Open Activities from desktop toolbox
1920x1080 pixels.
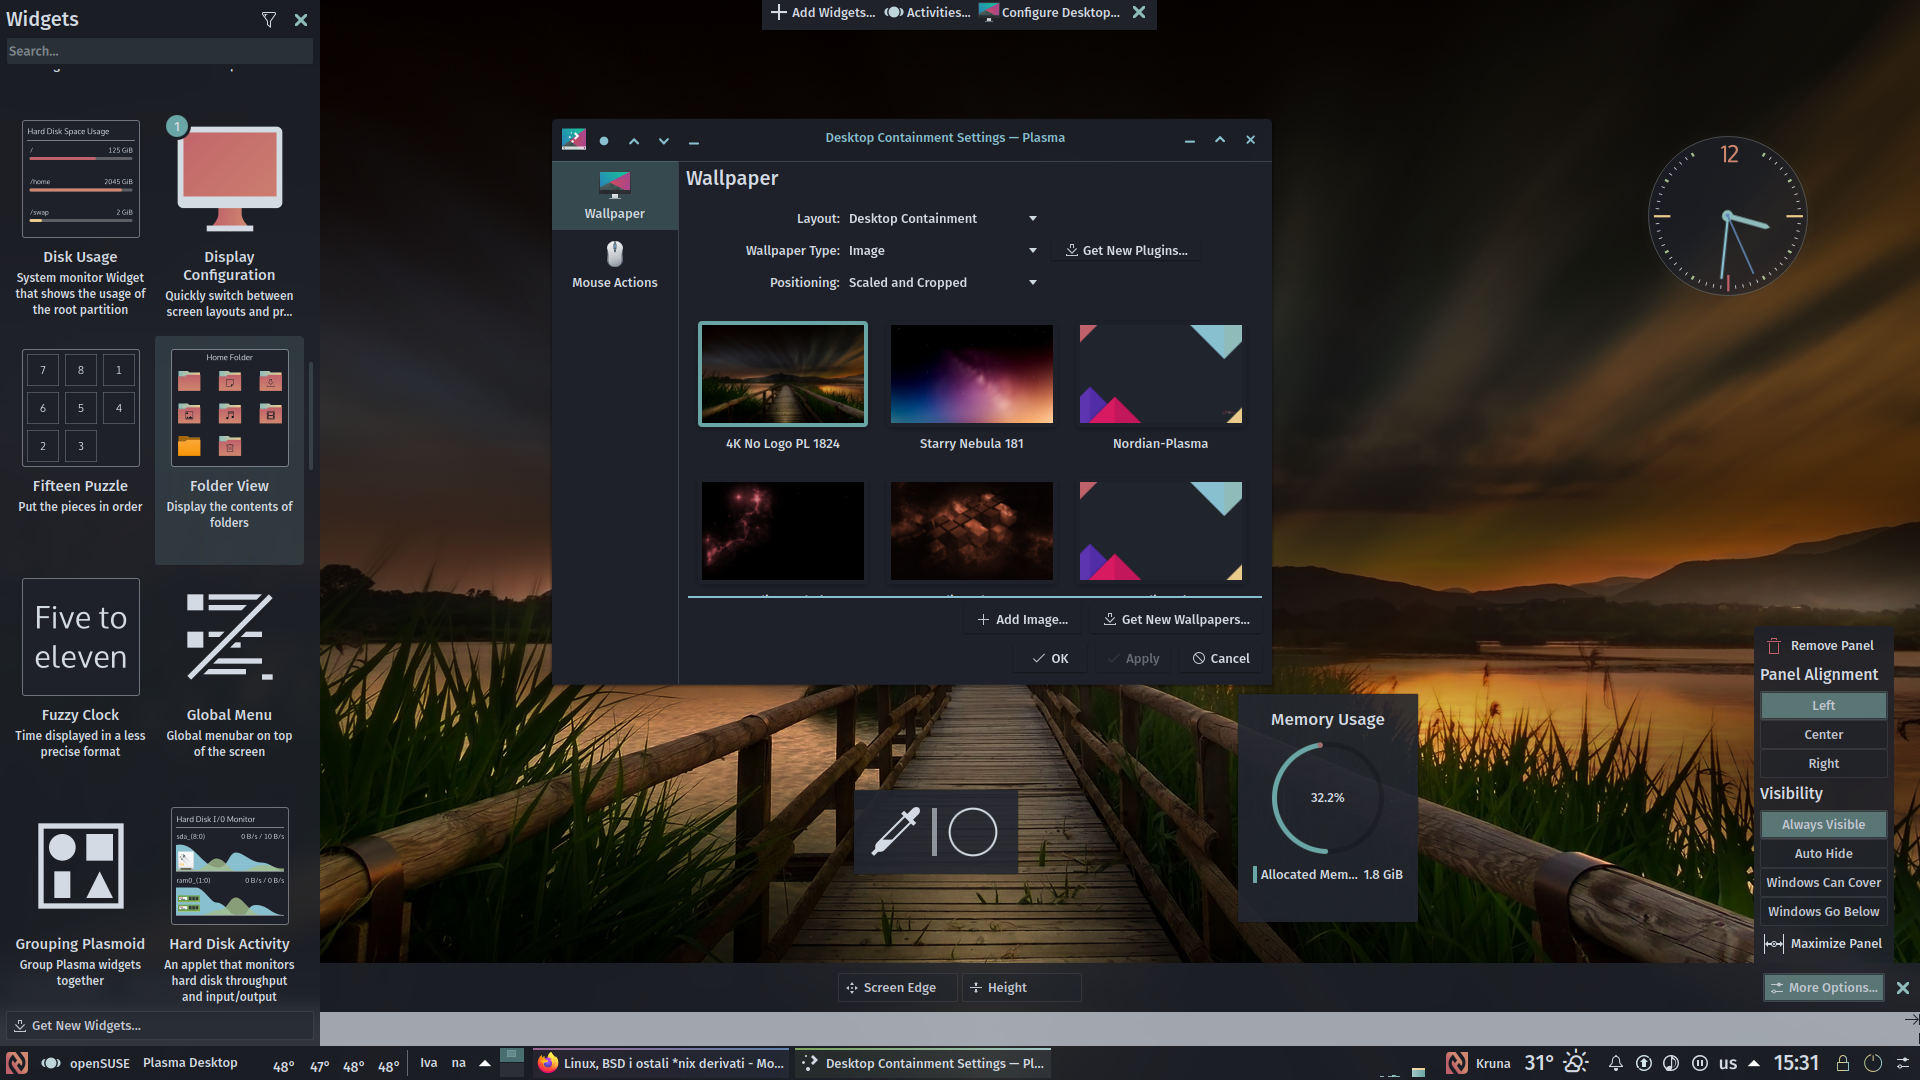click(927, 13)
